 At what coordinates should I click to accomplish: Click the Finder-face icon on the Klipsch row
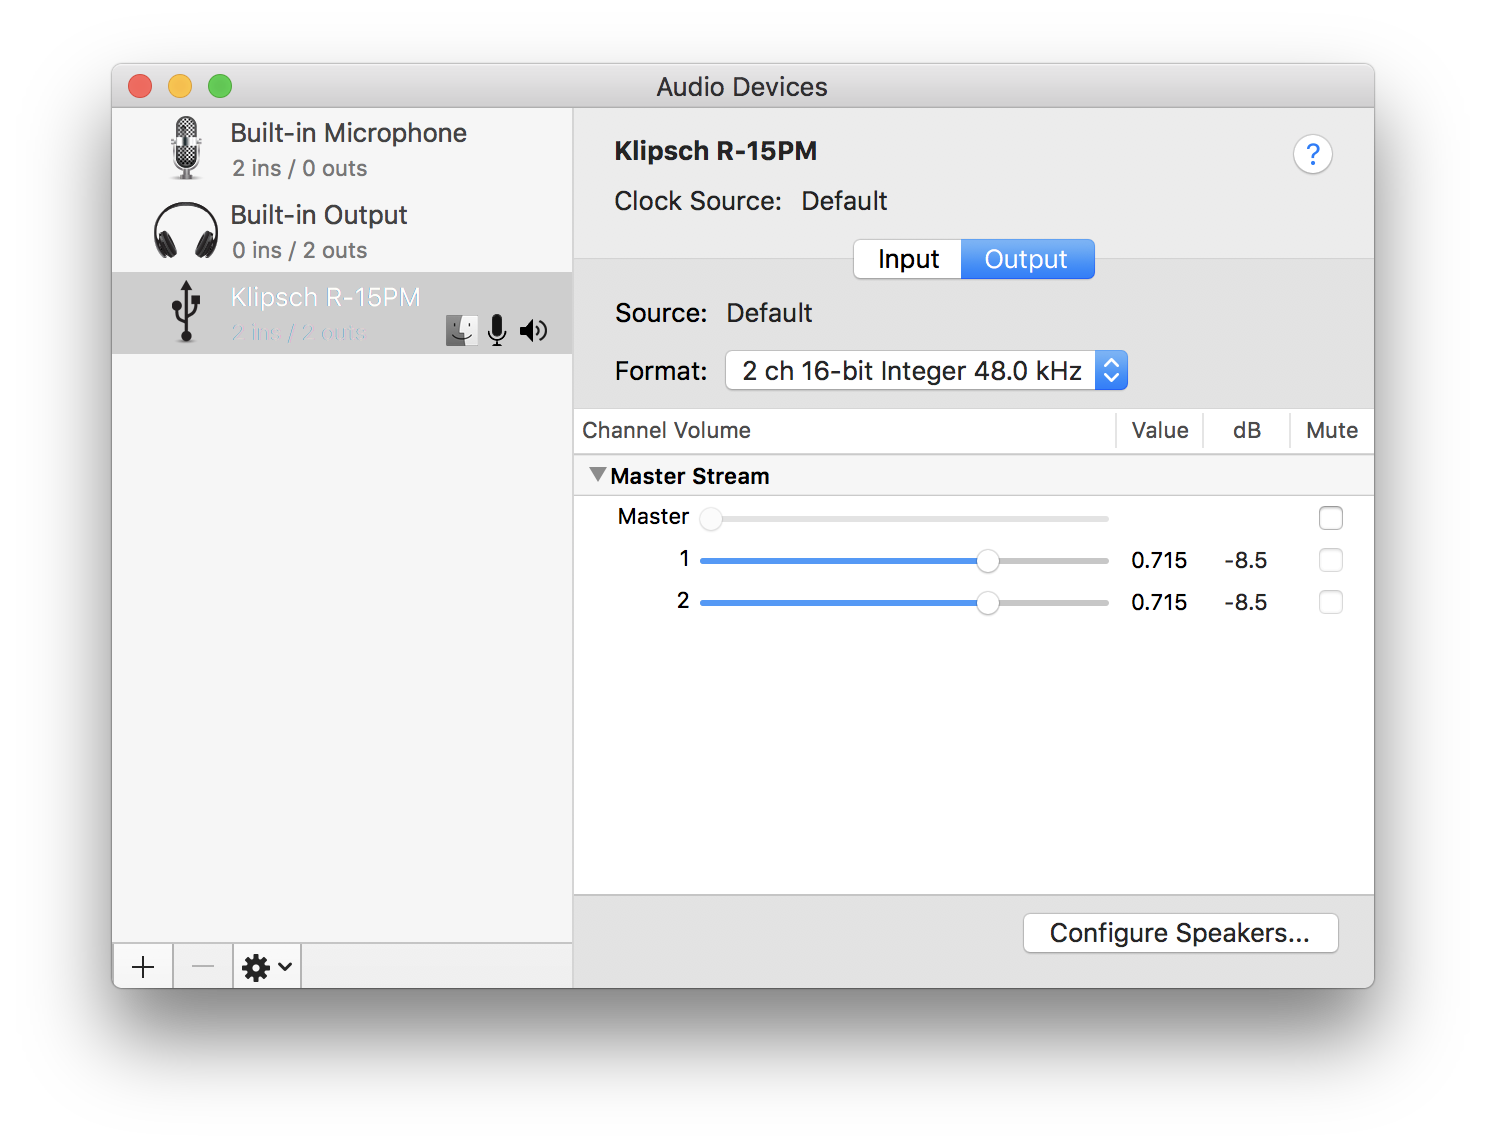point(461,330)
